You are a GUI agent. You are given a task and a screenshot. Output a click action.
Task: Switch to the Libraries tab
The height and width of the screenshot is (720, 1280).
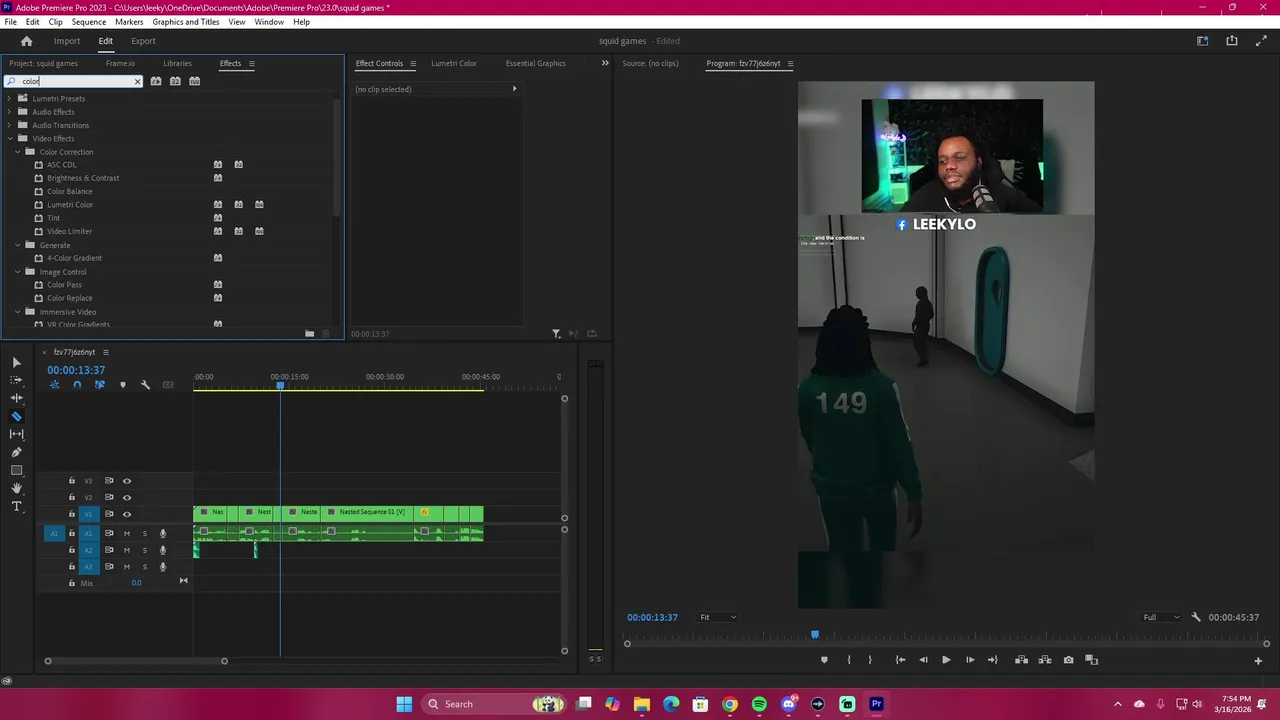click(177, 63)
